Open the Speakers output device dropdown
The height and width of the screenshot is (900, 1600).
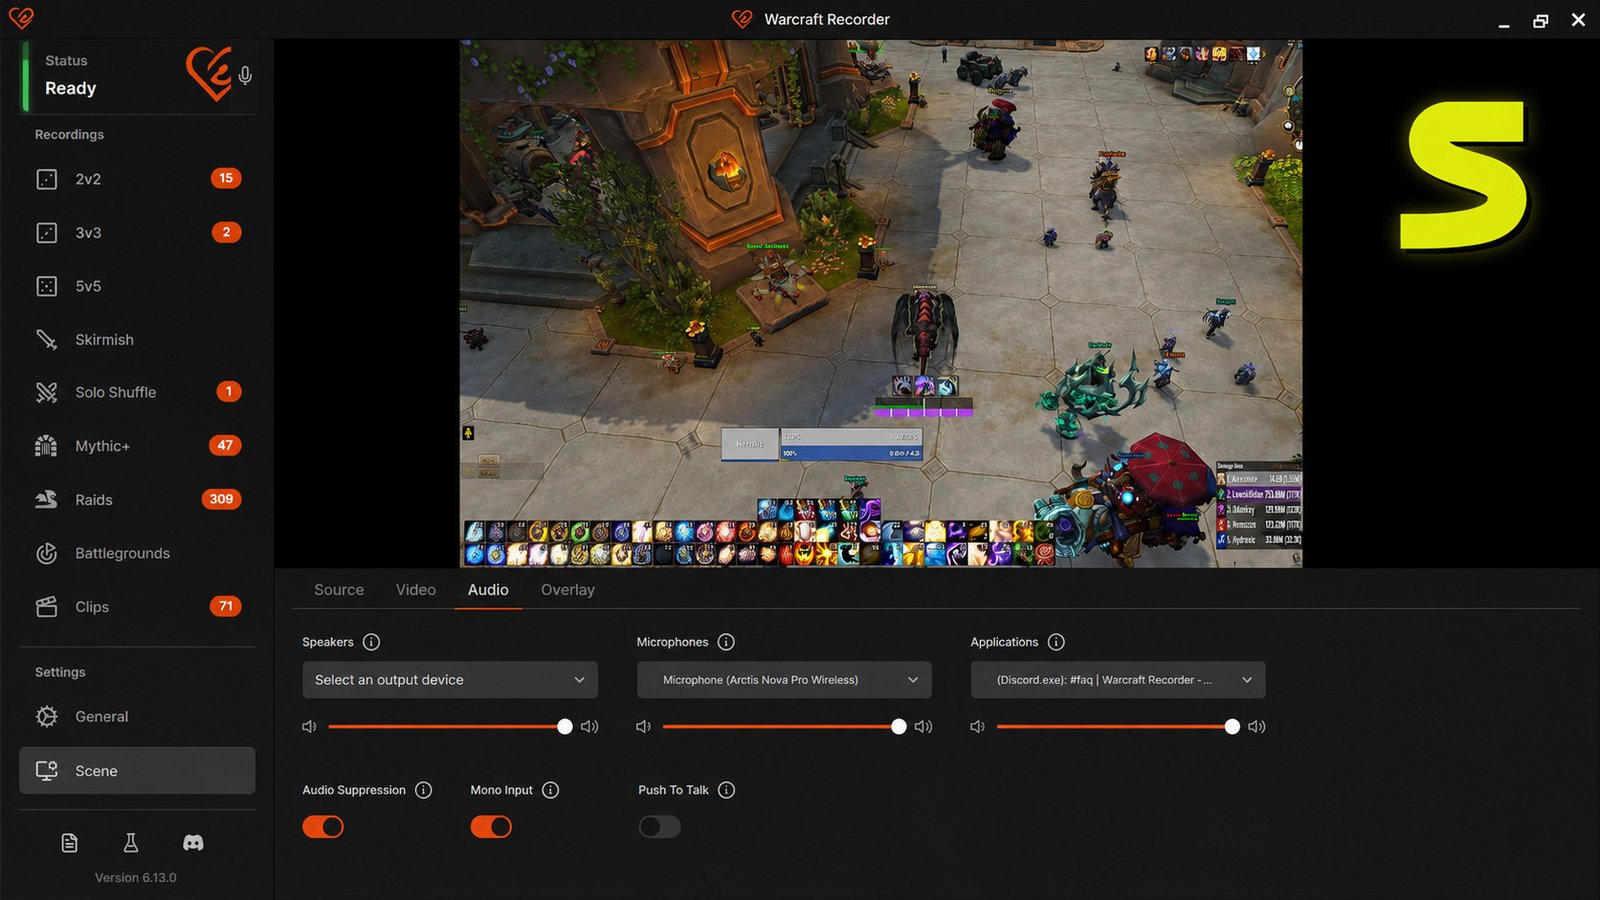click(x=450, y=680)
